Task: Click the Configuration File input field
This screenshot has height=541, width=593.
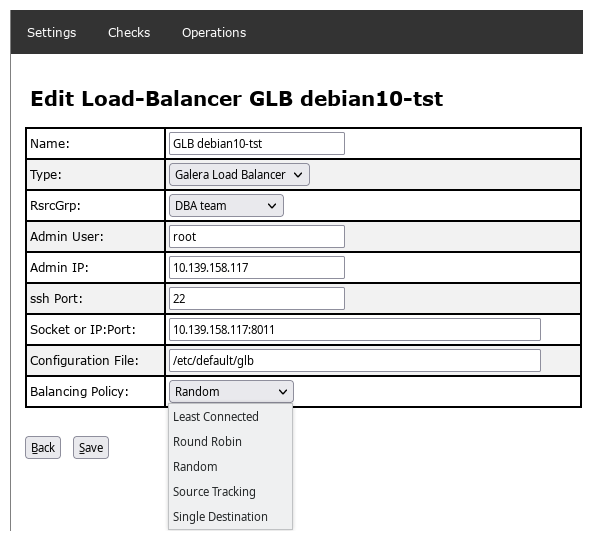Action: (x=355, y=361)
